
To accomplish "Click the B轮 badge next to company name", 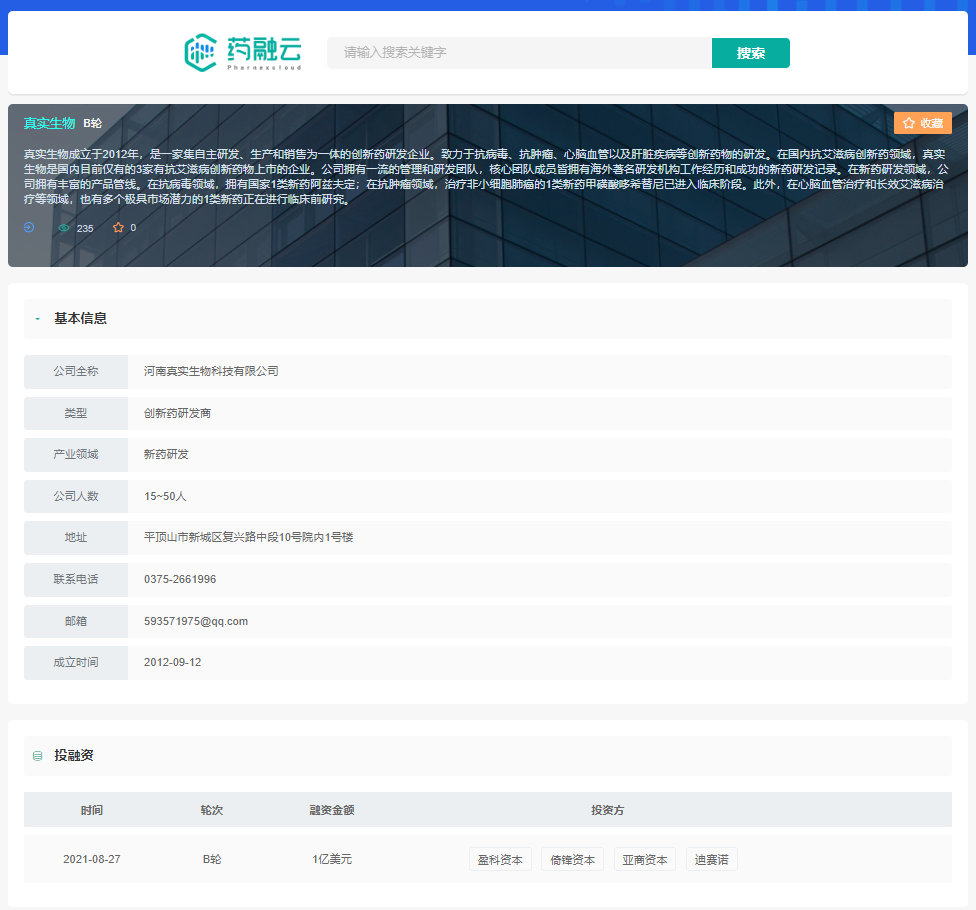I will [92, 123].
